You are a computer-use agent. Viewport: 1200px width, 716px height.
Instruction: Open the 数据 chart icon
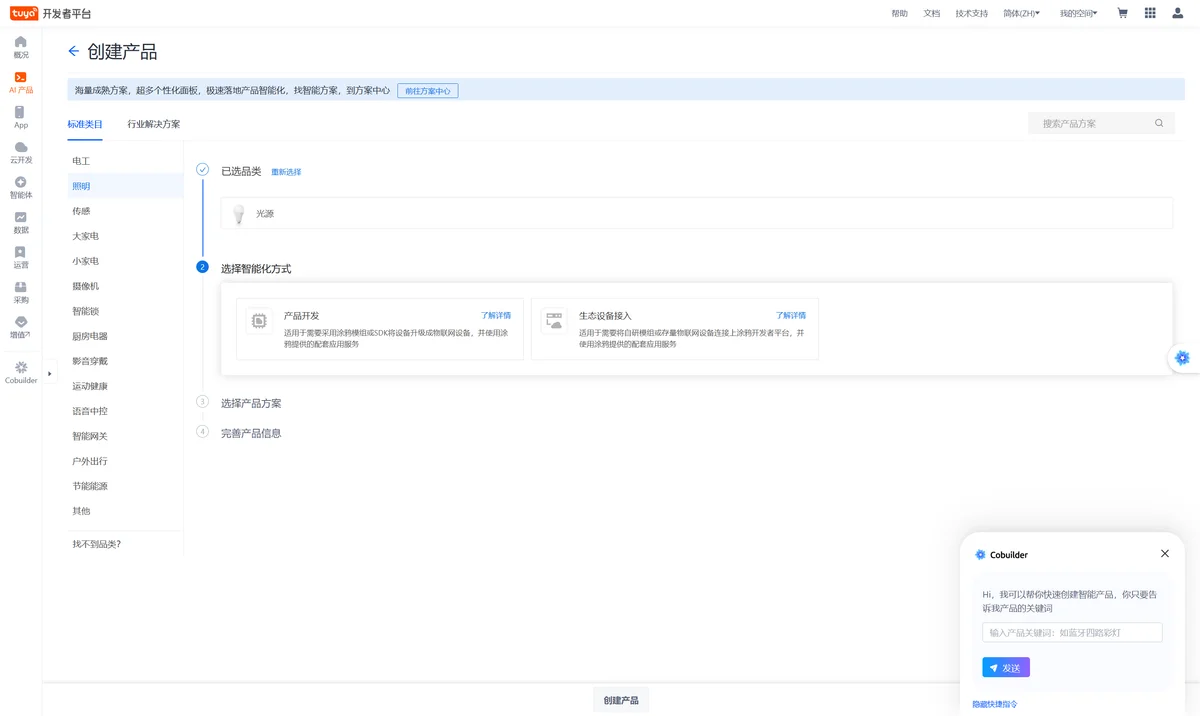click(x=21, y=217)
